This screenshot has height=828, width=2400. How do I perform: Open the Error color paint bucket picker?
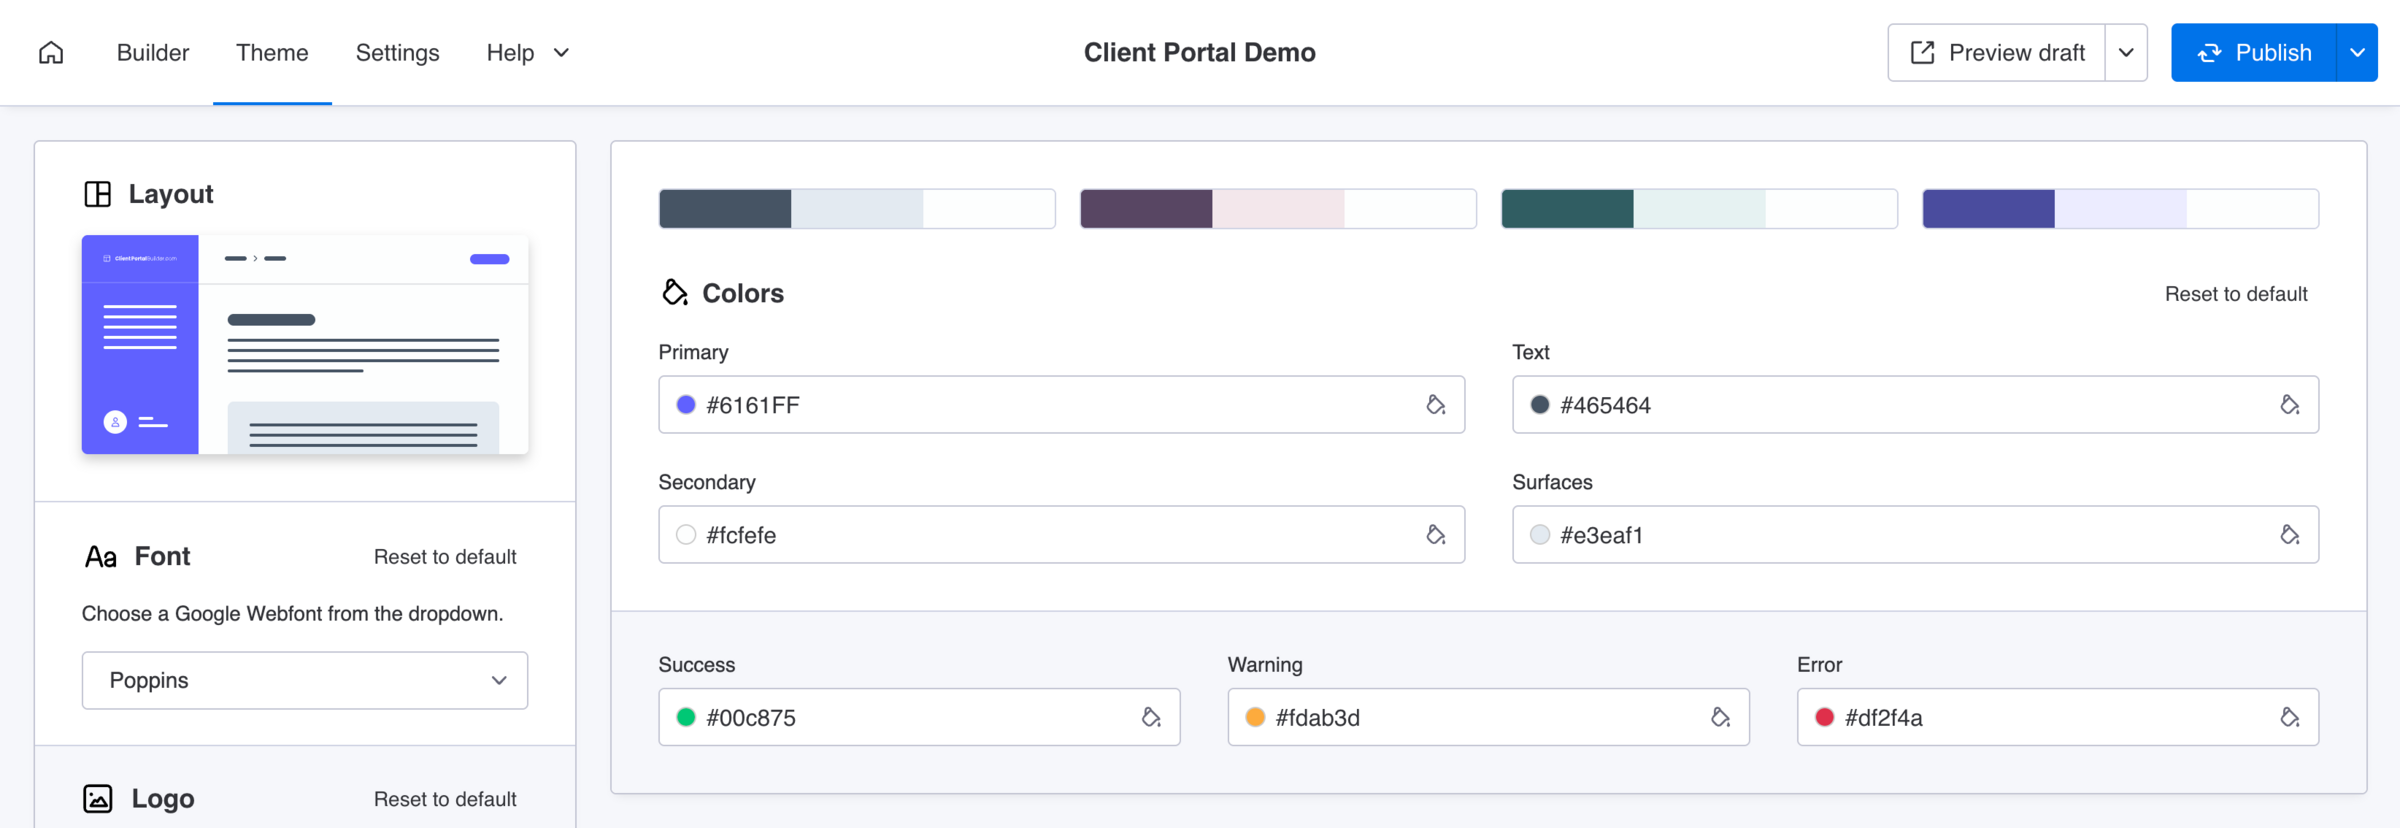pyautogui.click(x=2289, y=717)
